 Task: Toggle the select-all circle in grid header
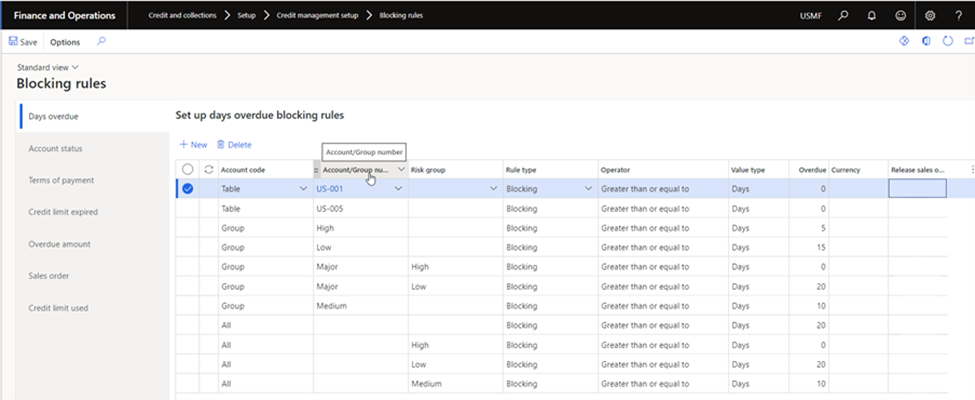tap(188, 170)
